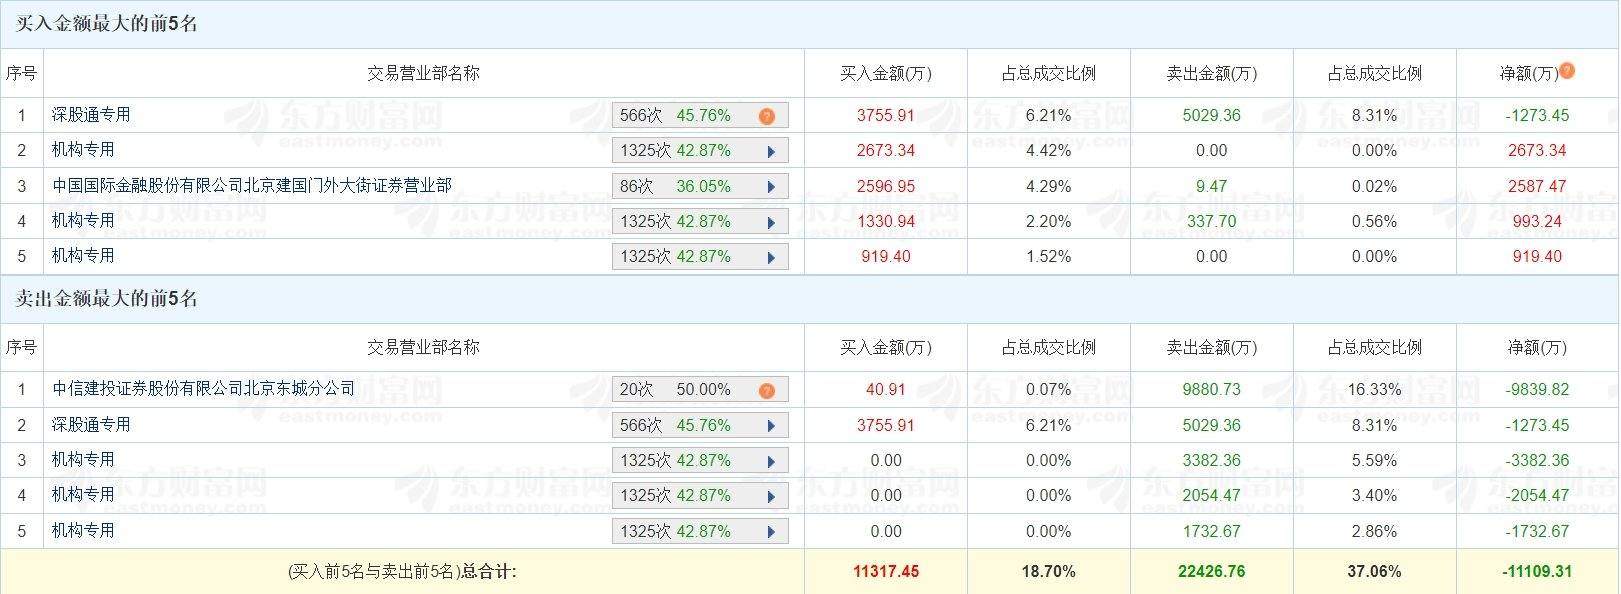This screenshot has width=1621, height=594.
Task: Click 卖出金额(万) column header in sell table
Action: point(1211,348)
